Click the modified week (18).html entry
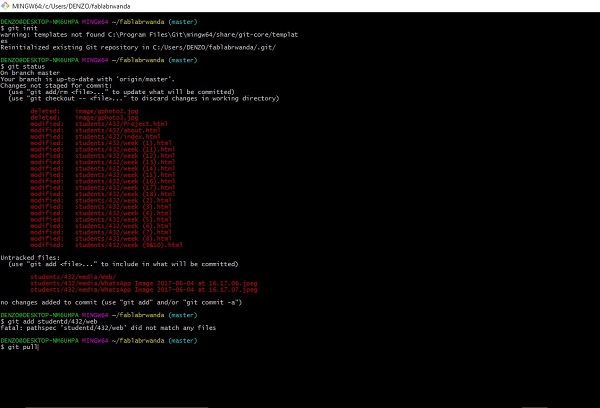 coord(103,194)
